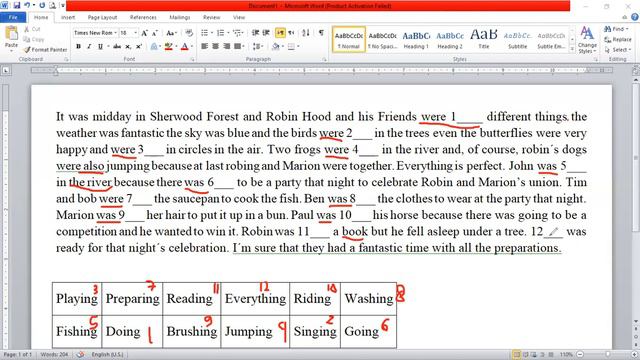Apply the No Spacing style
This screenshot has height=360, width=640.
[x=382, y=40]
